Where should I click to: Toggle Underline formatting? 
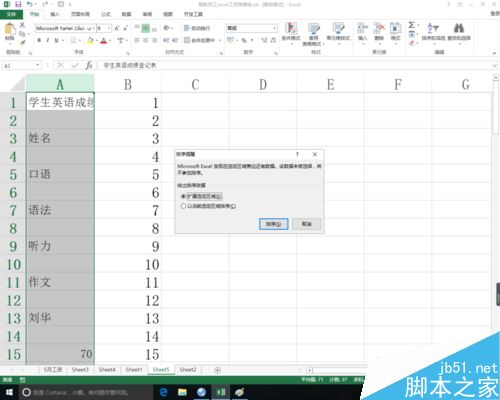tap(56, 40)
